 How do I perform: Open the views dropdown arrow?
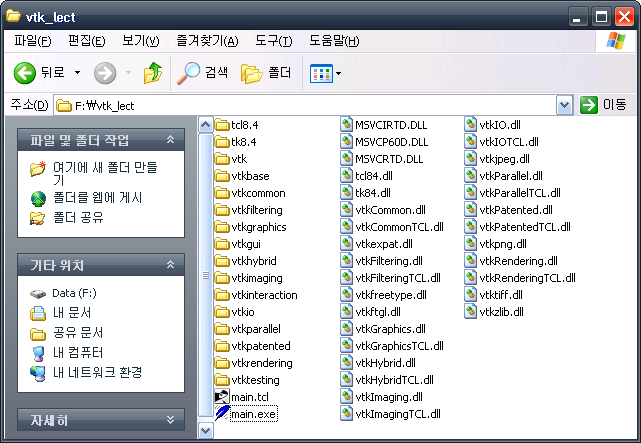(x=338, y=74)
